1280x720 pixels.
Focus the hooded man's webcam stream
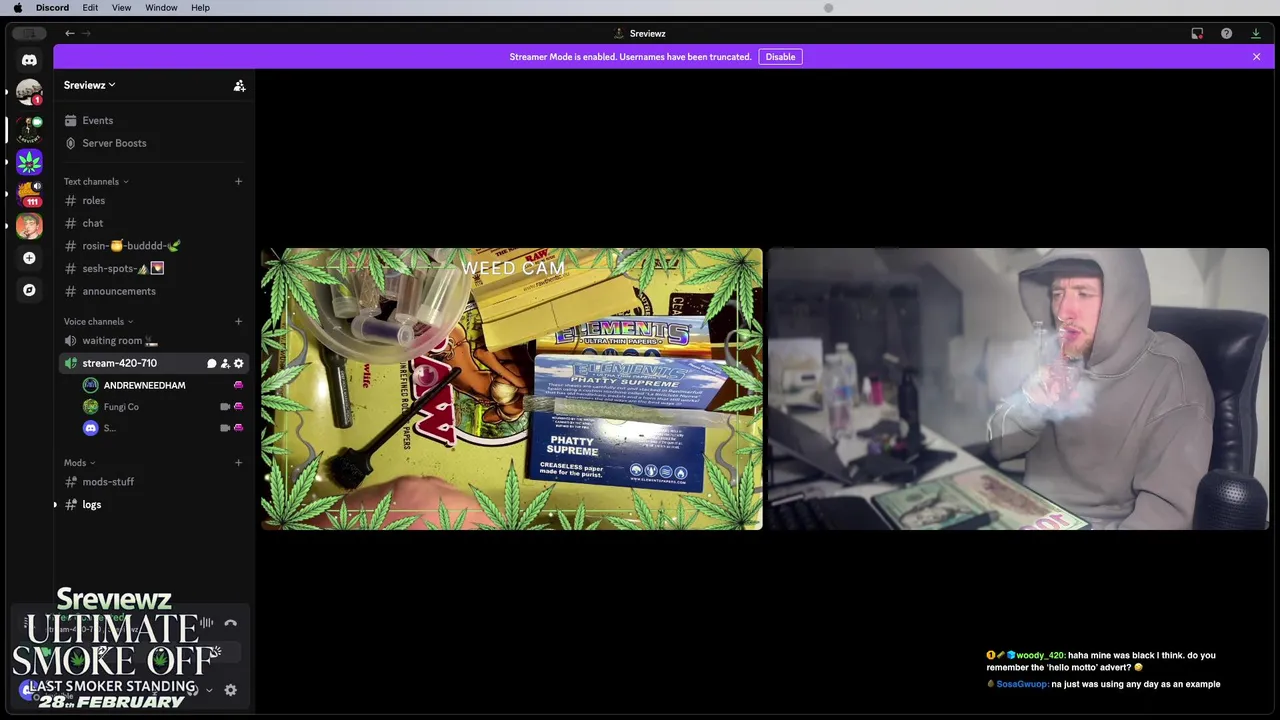1018,389
